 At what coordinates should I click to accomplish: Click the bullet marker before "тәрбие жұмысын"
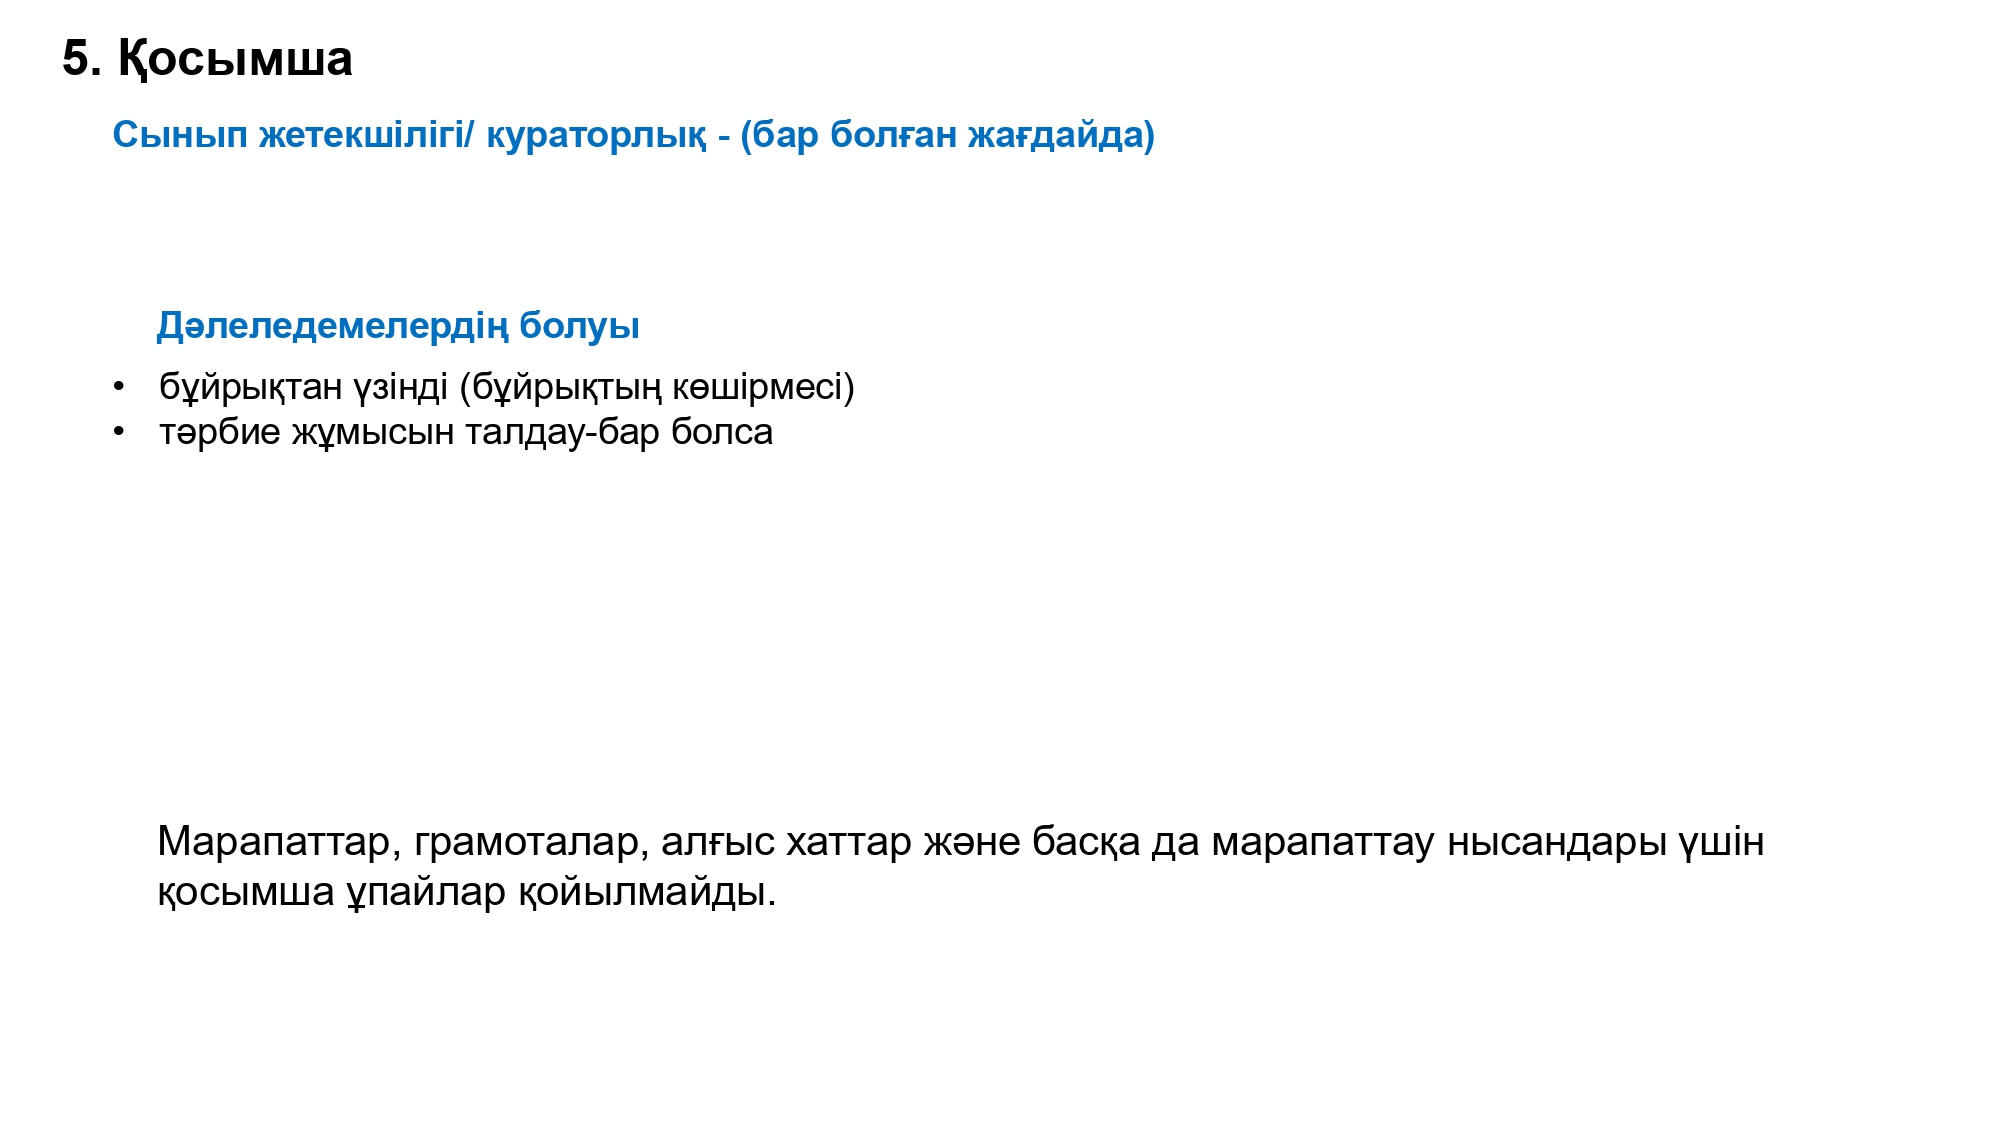[x=119, y=432]
